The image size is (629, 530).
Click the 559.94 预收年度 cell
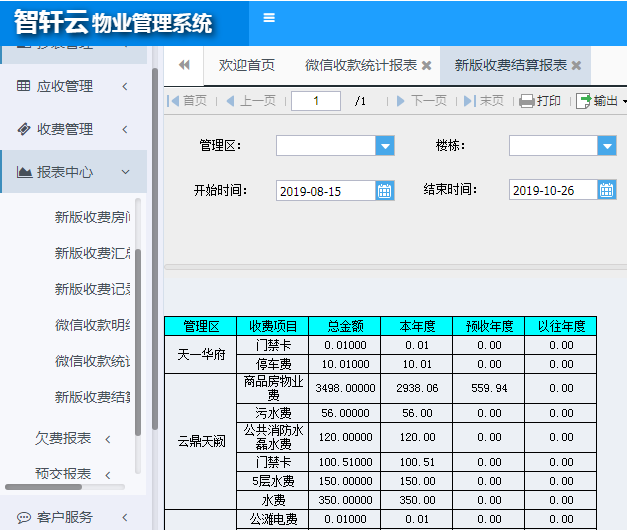pyautogui.click(x=489, y=388)
